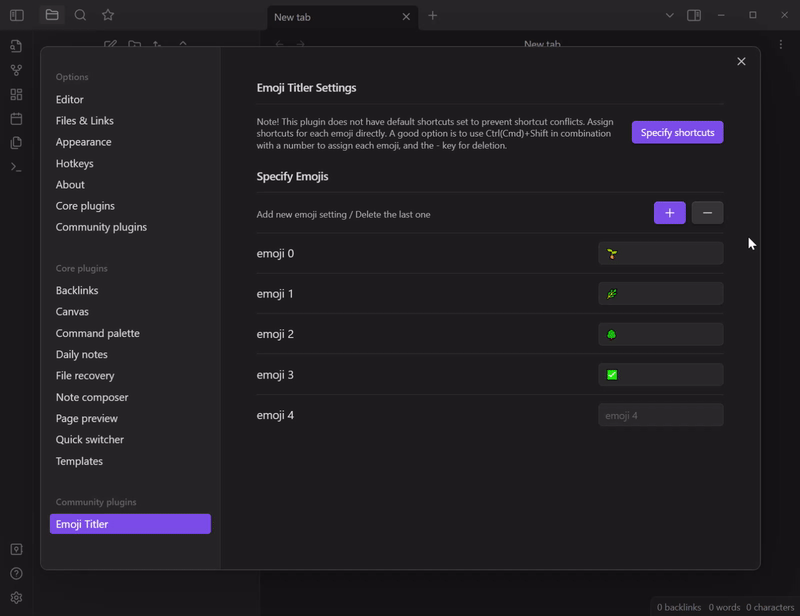Delete the last emoji with minus button
The image size is (800, 616).
[x=707, y=212]
